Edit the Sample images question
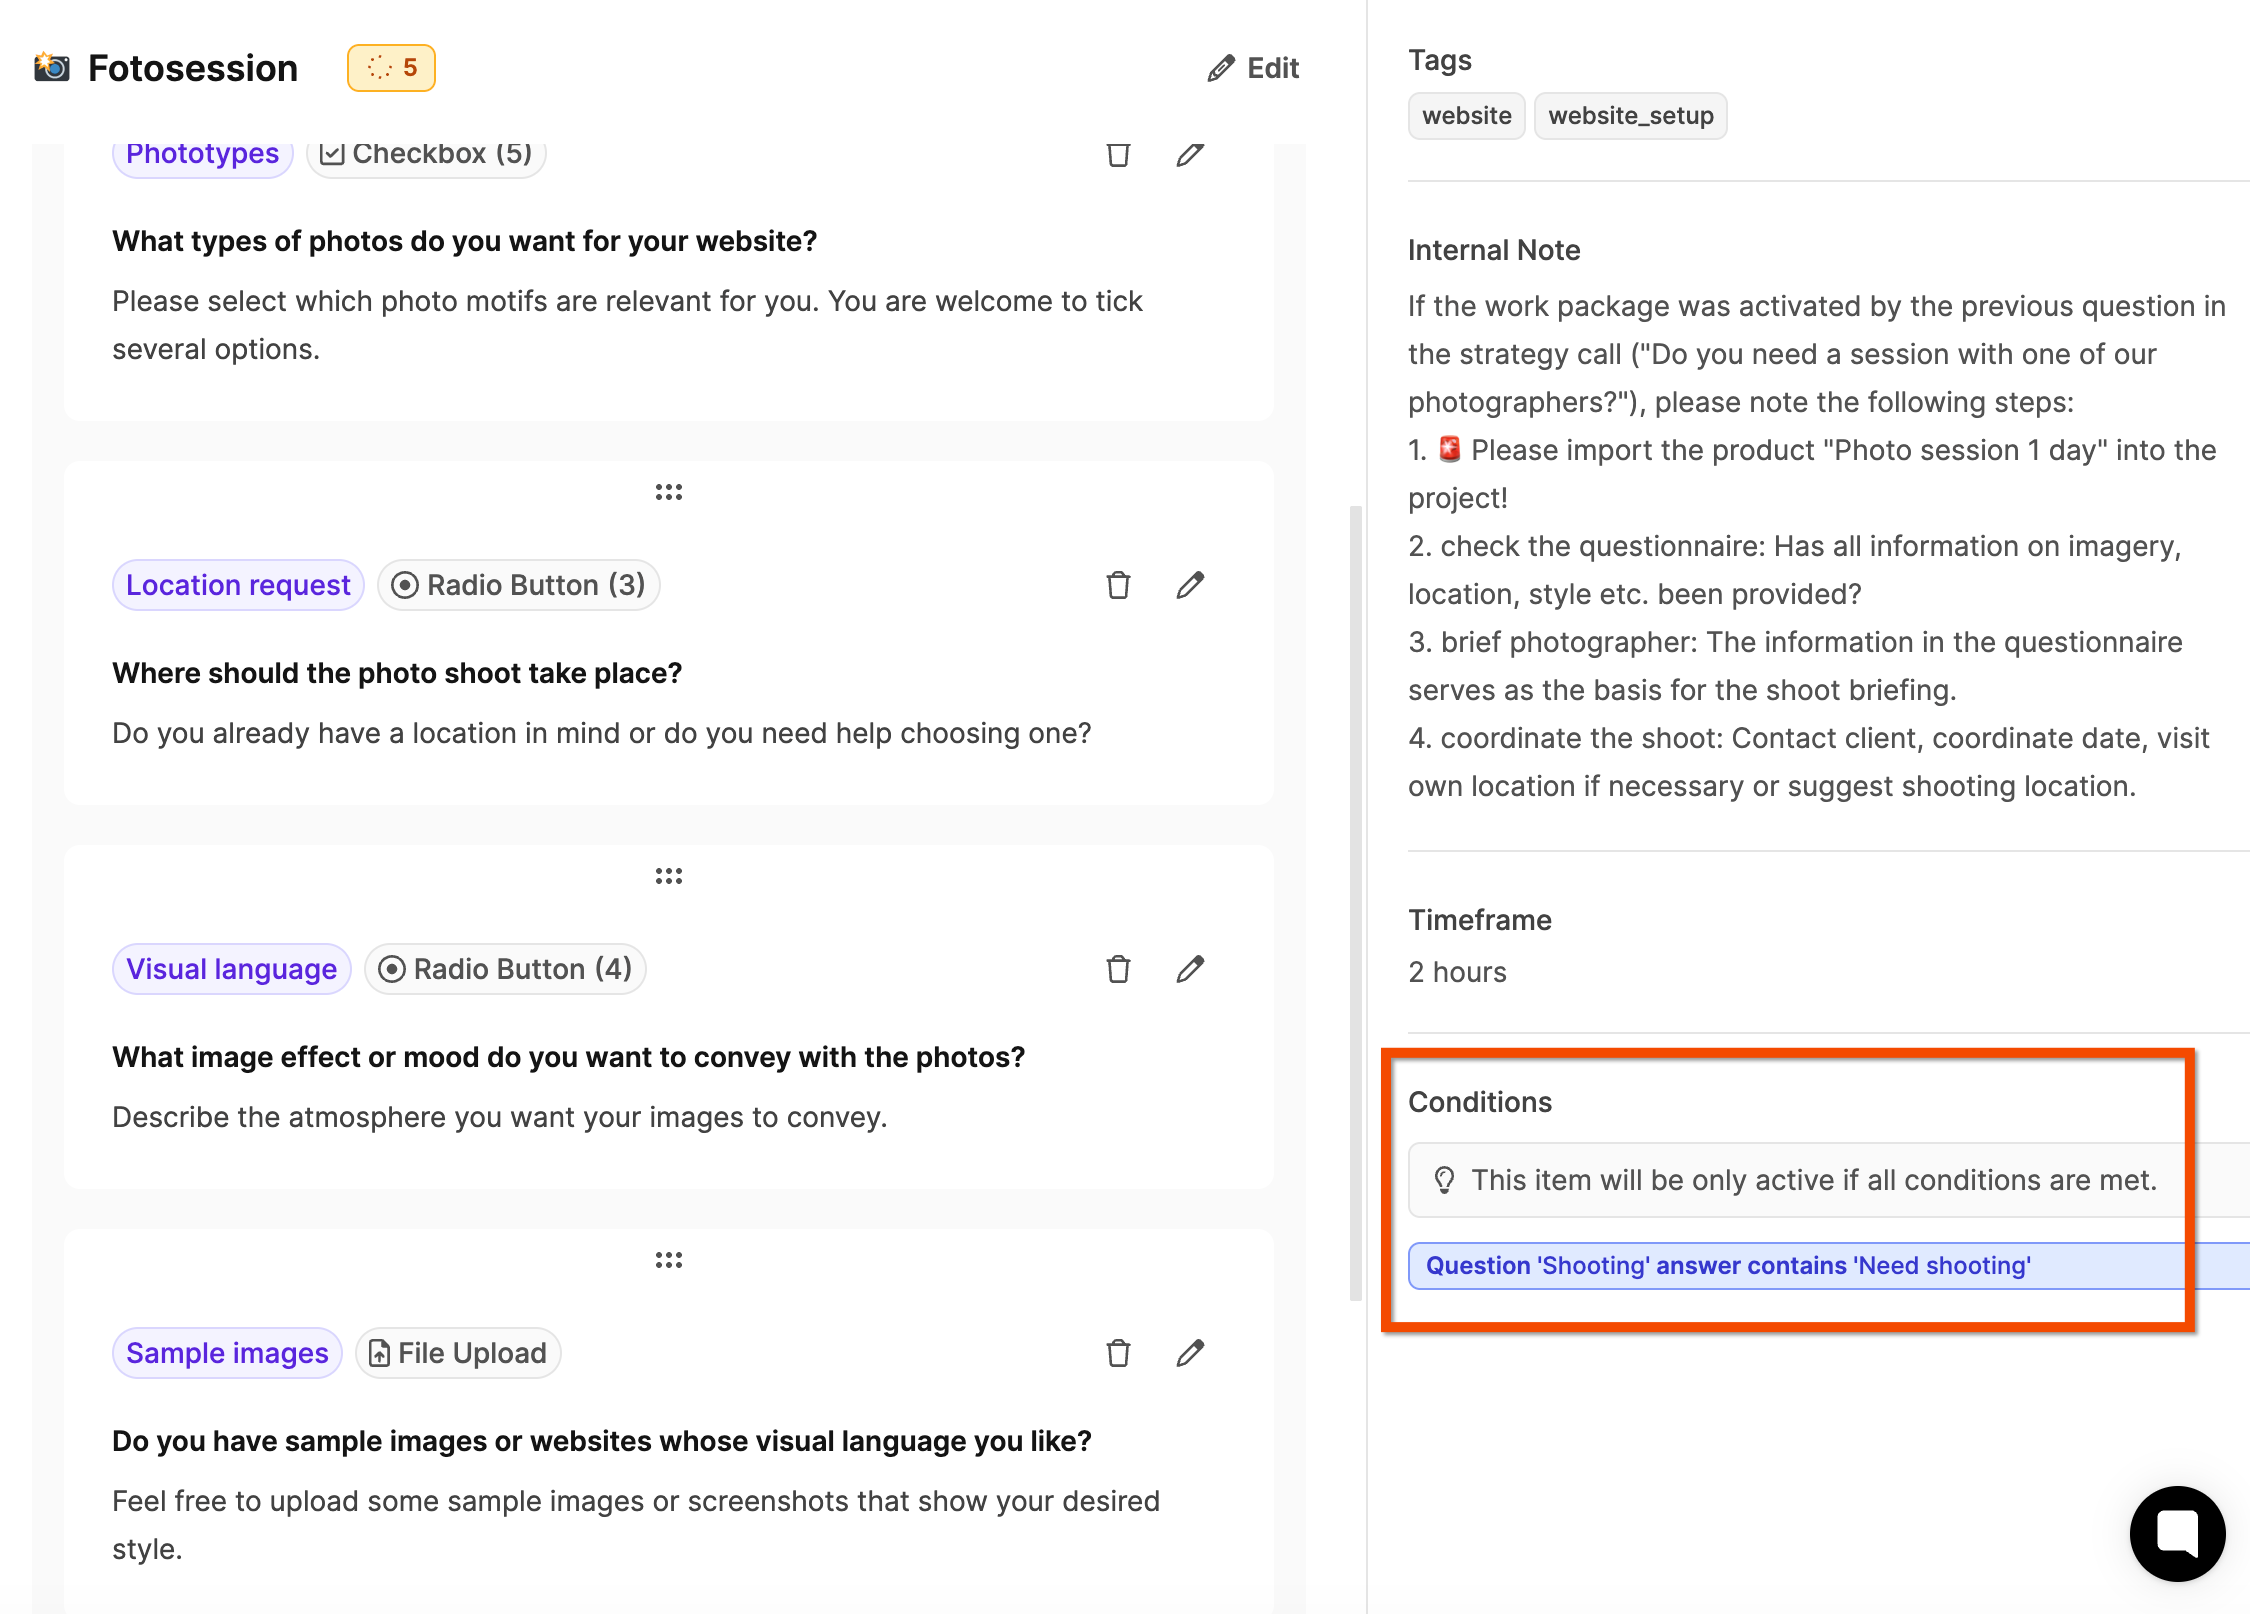The height and width of the screenshot is (1614, 2250). [1190, 1353]
